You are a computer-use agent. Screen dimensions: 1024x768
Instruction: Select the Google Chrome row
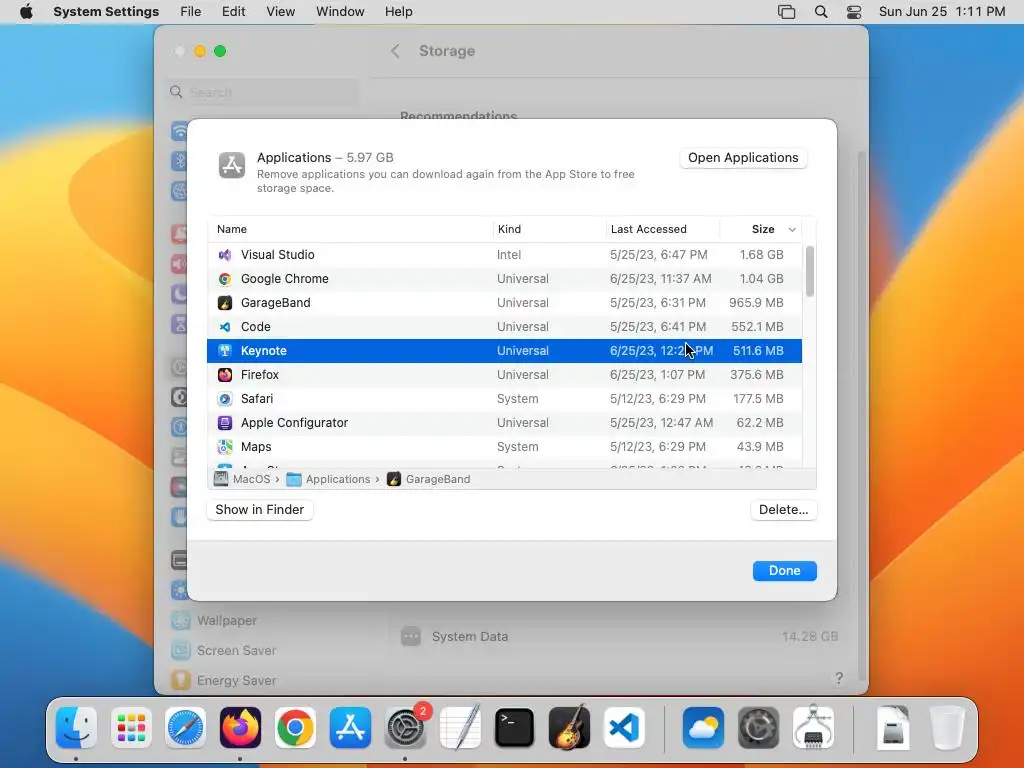[504, 279]
